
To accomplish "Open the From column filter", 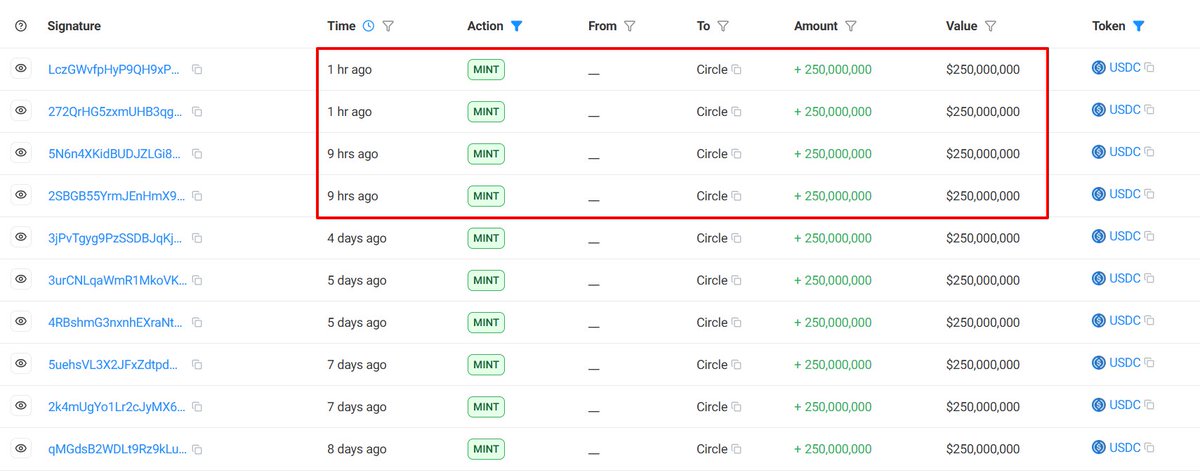I will [629, 26].
